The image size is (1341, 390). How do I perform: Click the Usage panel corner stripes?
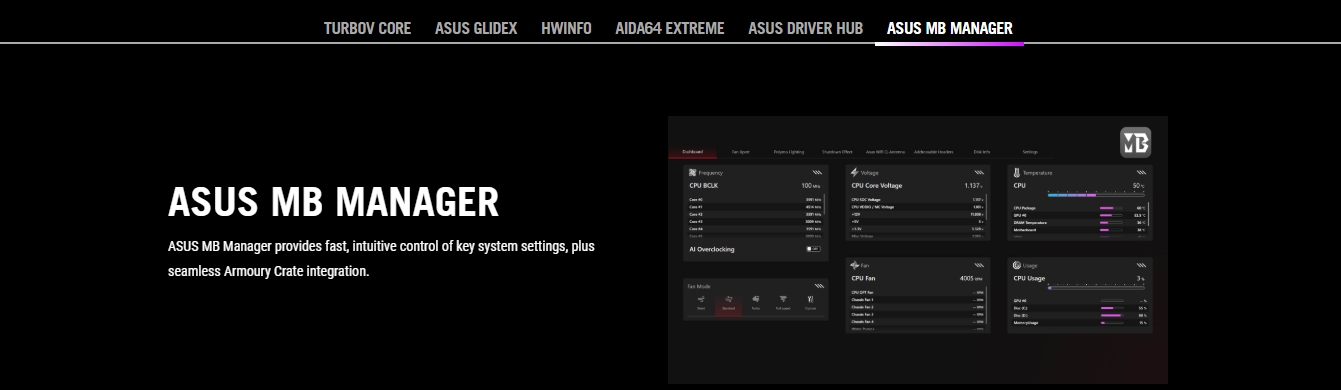(1141, 265)
